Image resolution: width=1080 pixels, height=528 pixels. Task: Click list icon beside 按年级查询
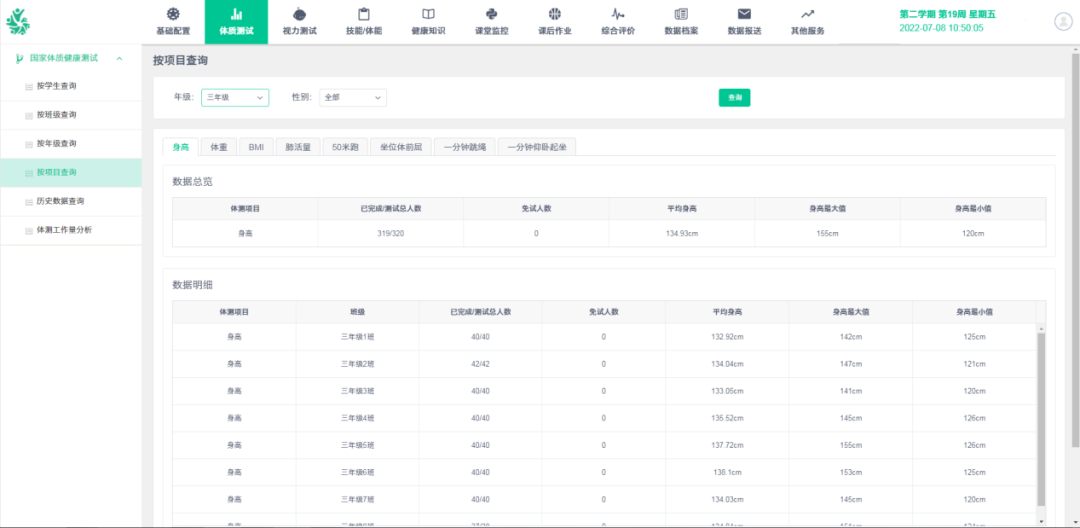[29, 145]
